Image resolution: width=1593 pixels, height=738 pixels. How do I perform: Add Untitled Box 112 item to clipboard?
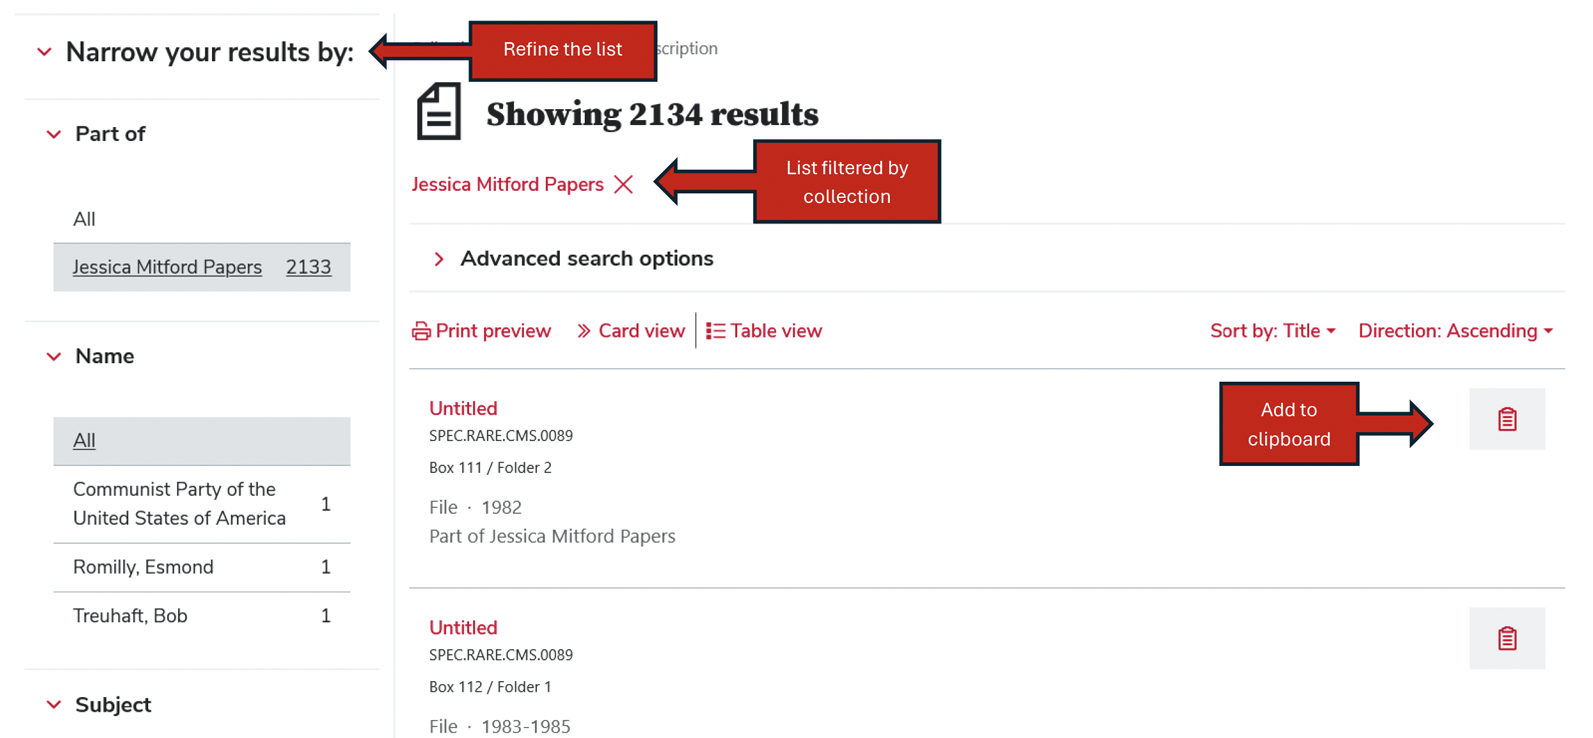pyautogui.click(x=1506, y=638)
